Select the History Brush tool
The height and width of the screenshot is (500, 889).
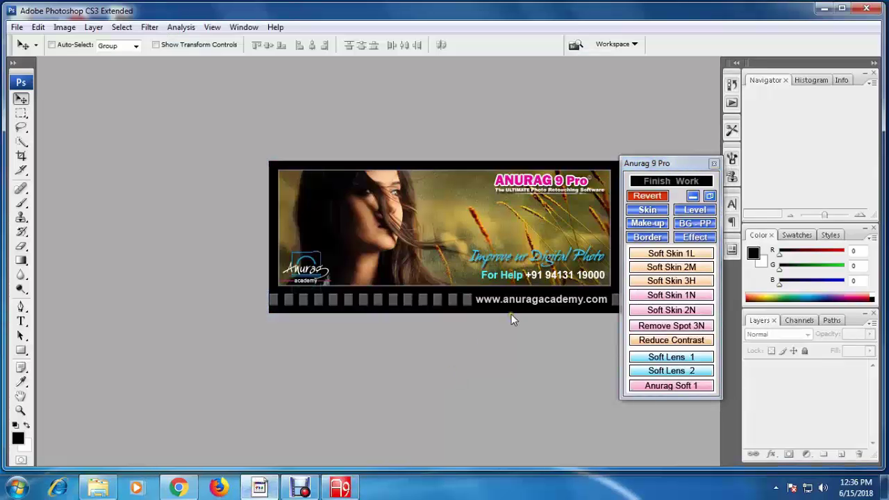(x=21, y=231)
